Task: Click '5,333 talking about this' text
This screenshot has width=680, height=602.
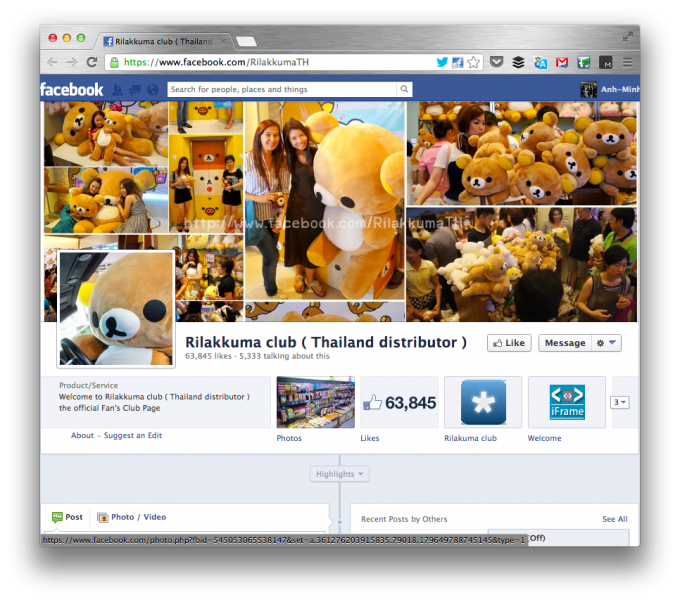Action: (x=284, y=356)
